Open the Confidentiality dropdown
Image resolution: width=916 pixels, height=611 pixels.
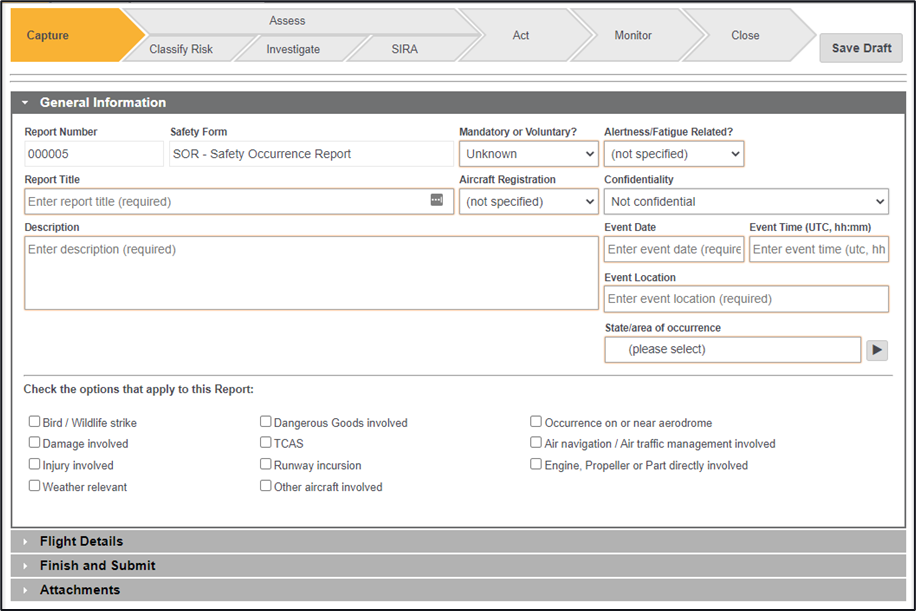point(746,201)
